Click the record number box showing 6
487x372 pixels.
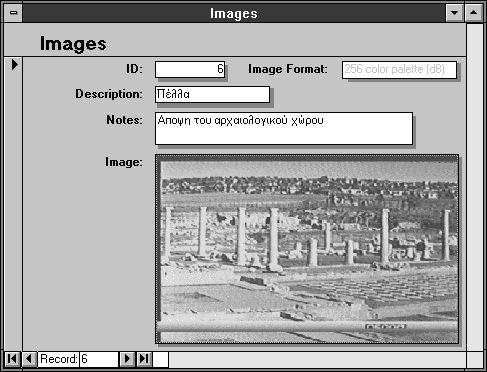(99, 359)
